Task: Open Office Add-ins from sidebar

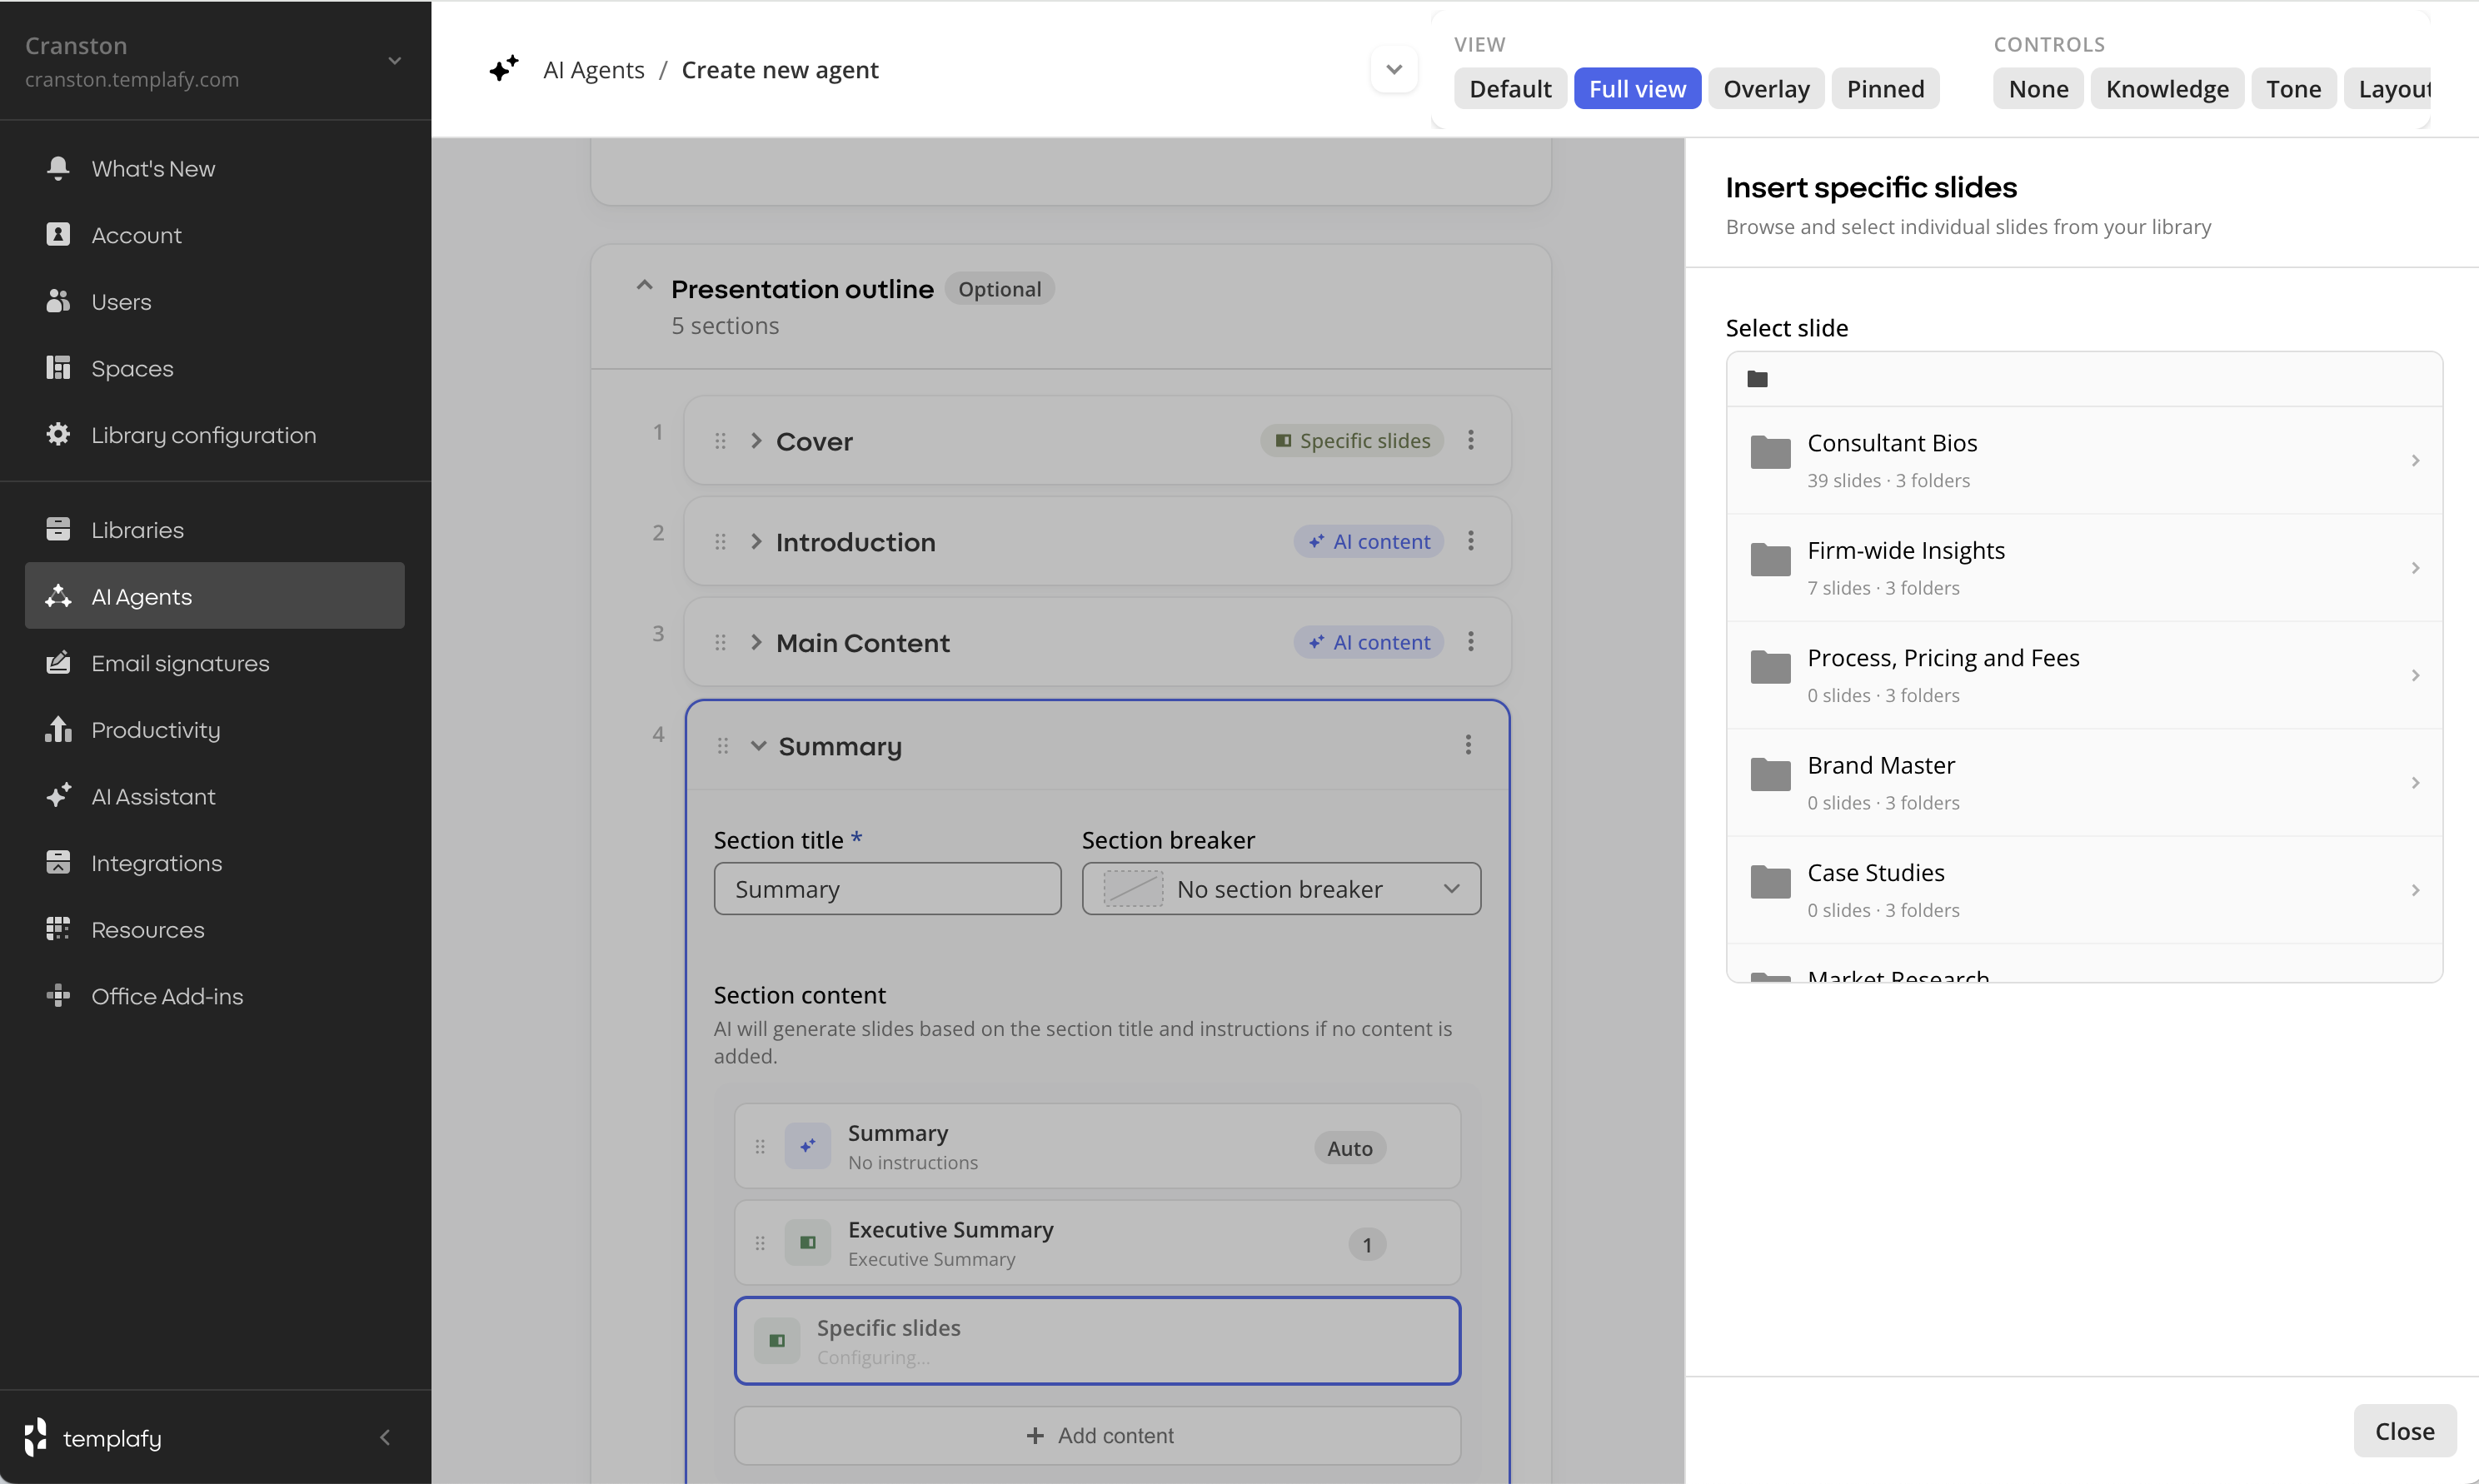Action: pyautogui.click(x=214, y=996)
